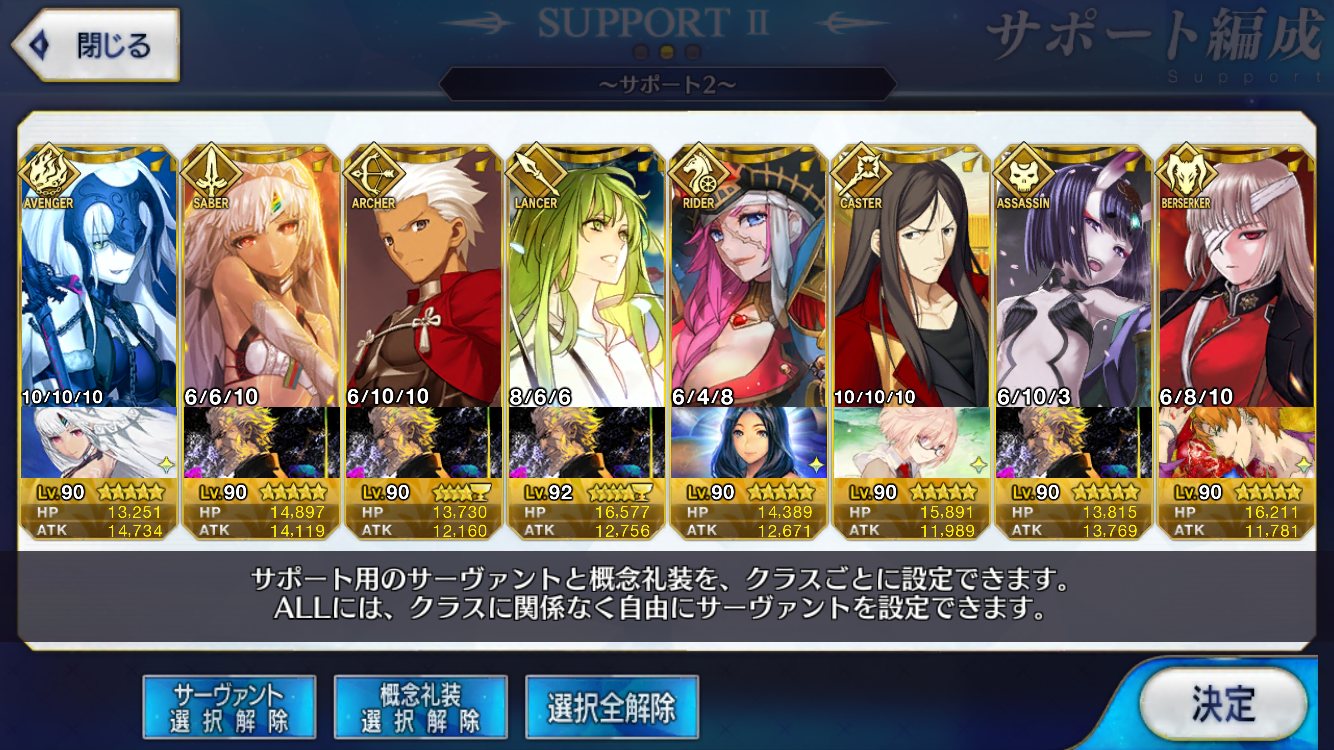Screen dimensions: 1334x750
Task: Click the Saber class sword icon
Action: pos(210,172)
